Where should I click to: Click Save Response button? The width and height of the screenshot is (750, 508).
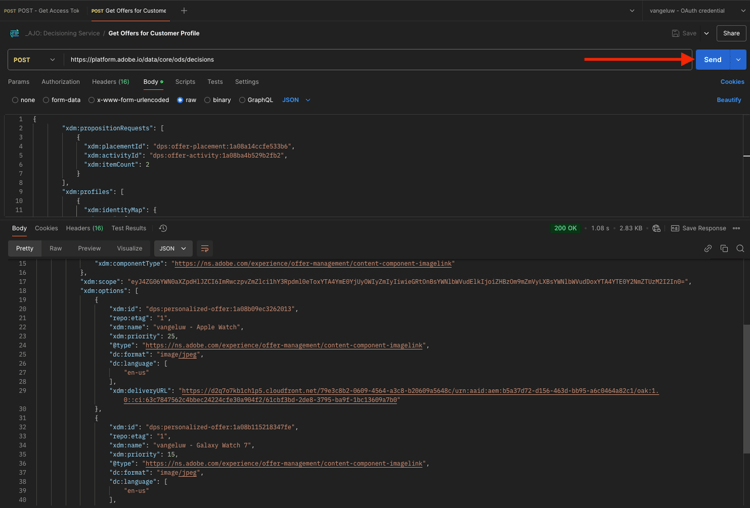[x=698, y=228]
